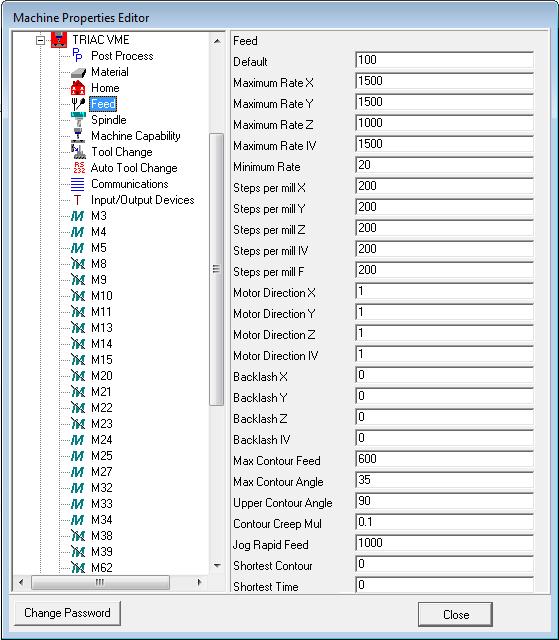Click the Change Password button
Viewport: 559px width, 640px height.
pyautogui.click(x=67, y=613)
